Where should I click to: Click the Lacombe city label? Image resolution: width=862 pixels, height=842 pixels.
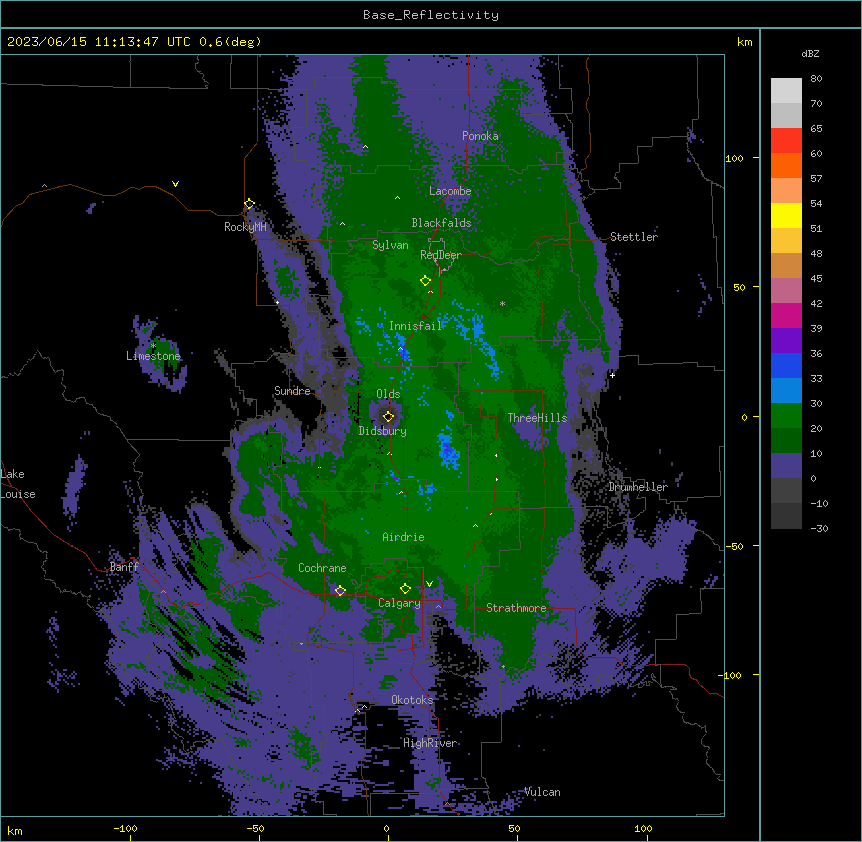click(x=450, y=191)
